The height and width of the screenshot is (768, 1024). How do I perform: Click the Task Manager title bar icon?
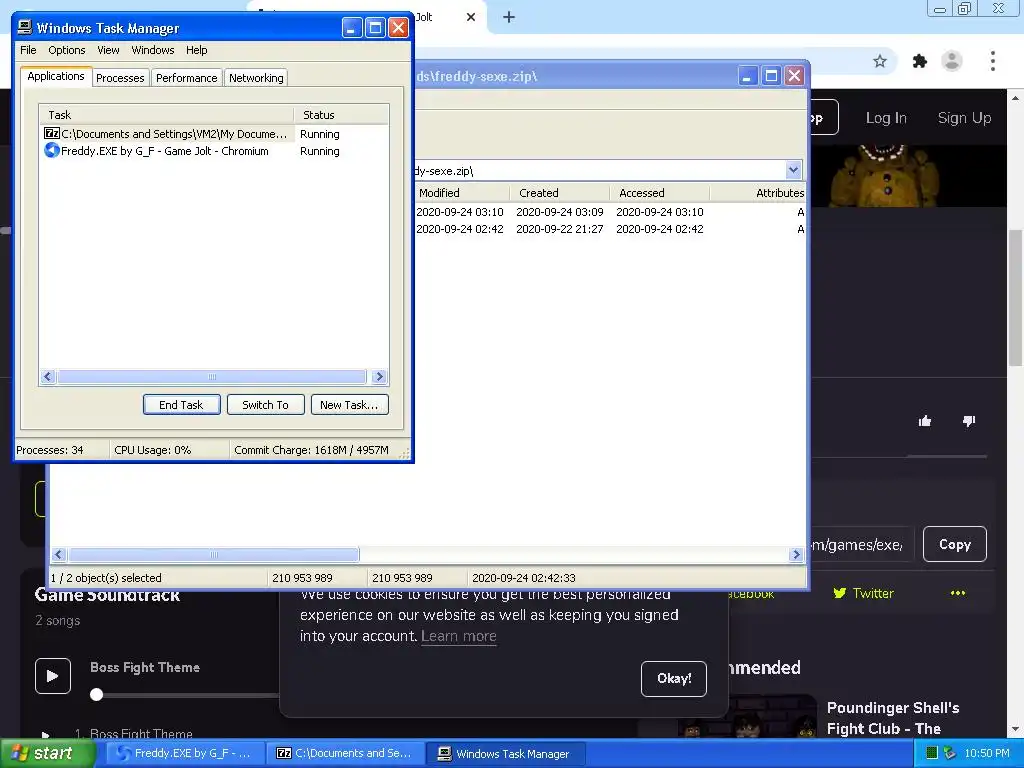point(25,27)
